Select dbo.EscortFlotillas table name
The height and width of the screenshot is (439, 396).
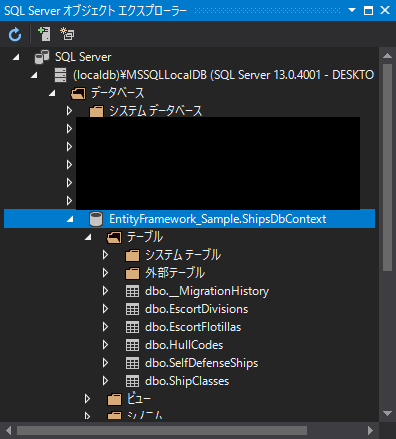[x=193, y=327]
